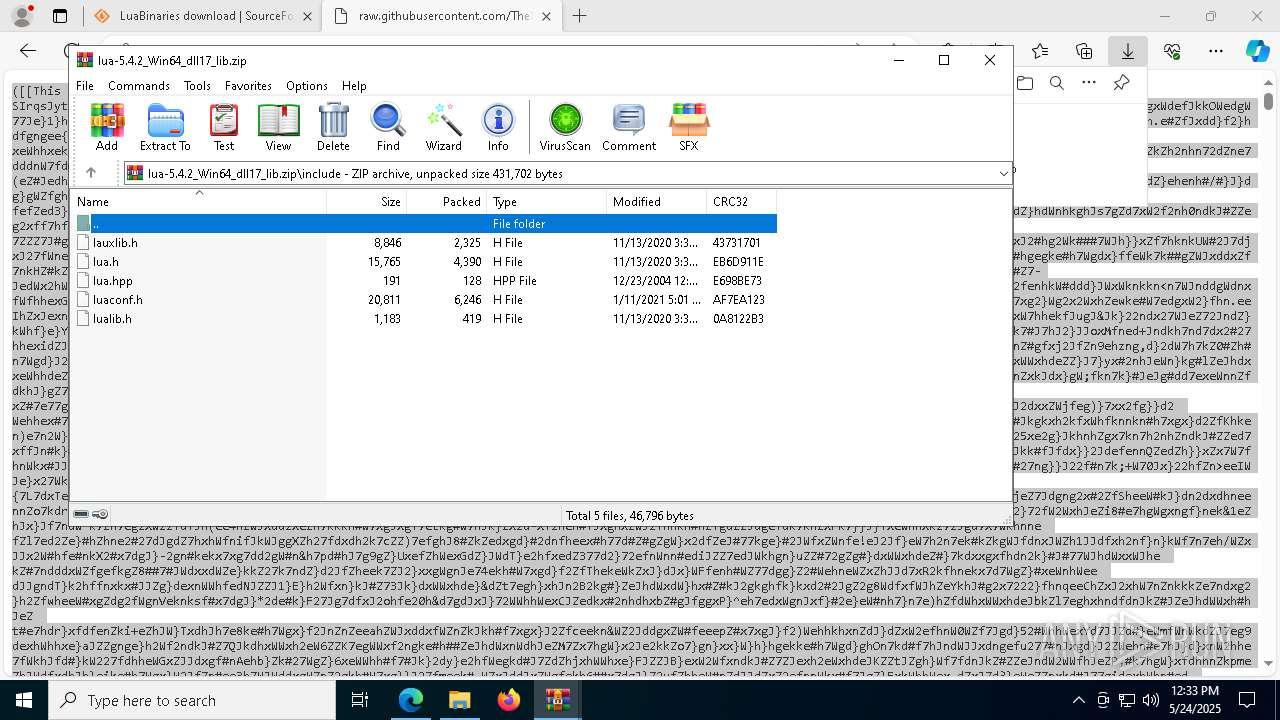This screenshot has width=1280, height=720.
Task: Open the File menu
Action: [x=85, y=86]
